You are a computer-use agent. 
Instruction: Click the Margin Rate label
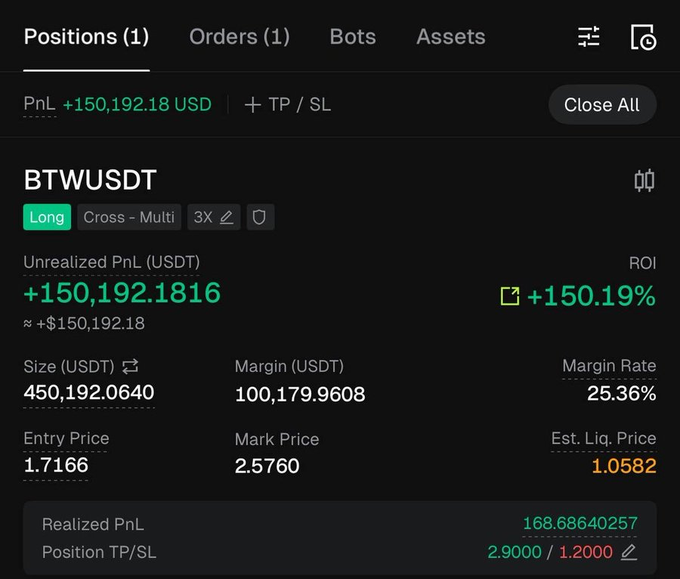point(609,366)
